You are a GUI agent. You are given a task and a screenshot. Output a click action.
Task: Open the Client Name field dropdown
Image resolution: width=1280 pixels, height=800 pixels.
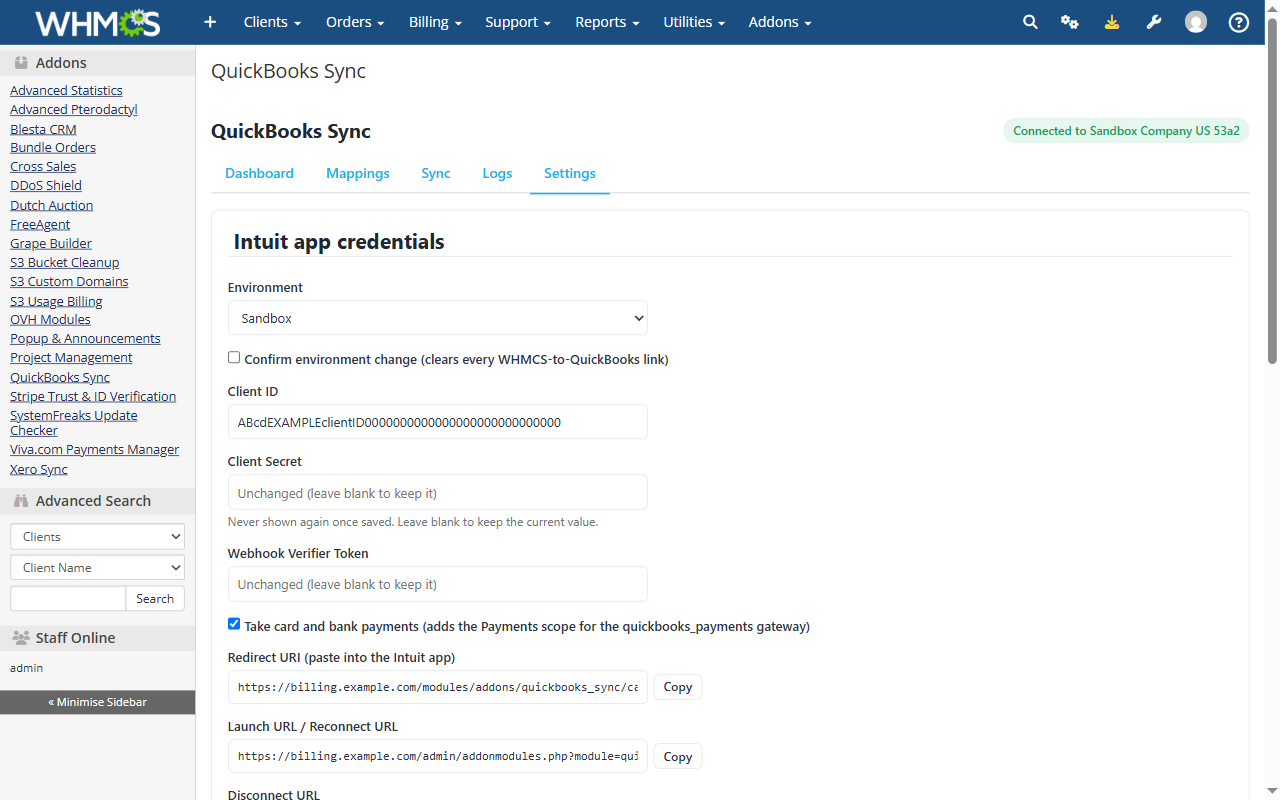(98, 567)
